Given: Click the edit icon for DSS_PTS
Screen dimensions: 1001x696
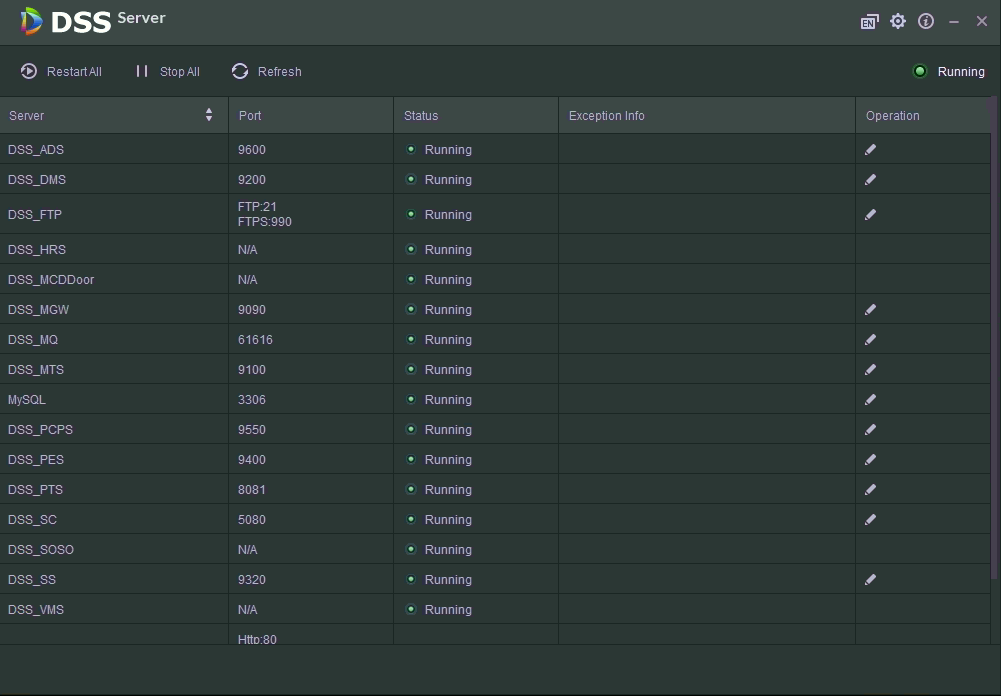Looking at the screenshot, I should [x=870, y=490].
